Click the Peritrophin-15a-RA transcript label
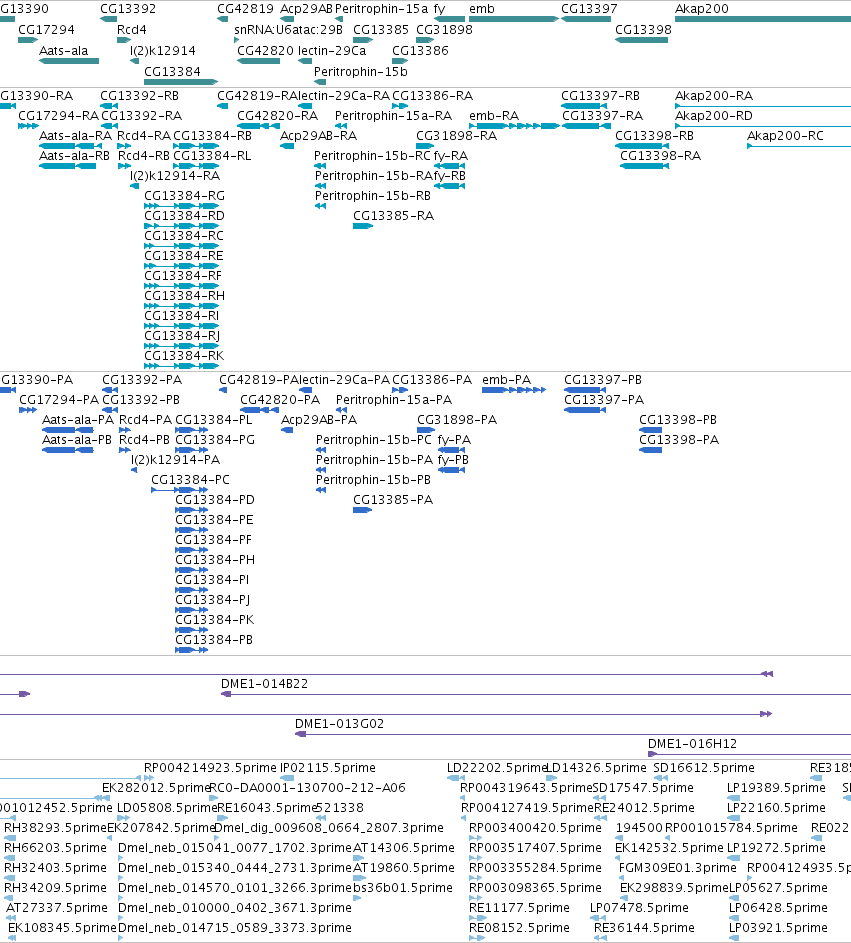The image size is (851, 943). click(393, 116)
